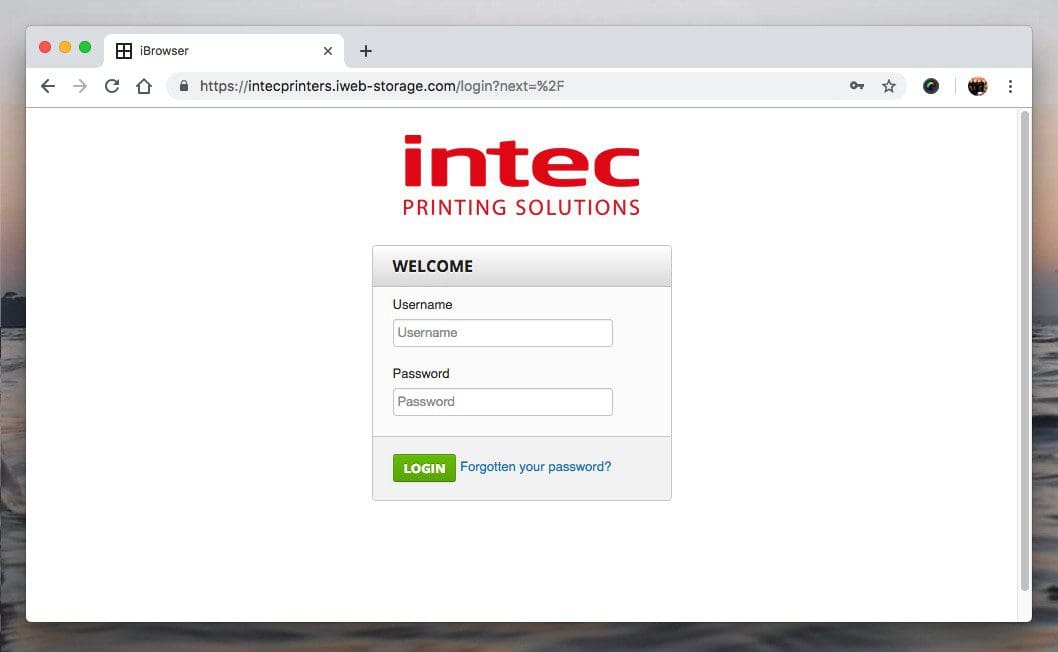This screenshot has height=652, width=1058.
Task: Click the yellow minimize traffic light
Action: (x=64, y=46)
